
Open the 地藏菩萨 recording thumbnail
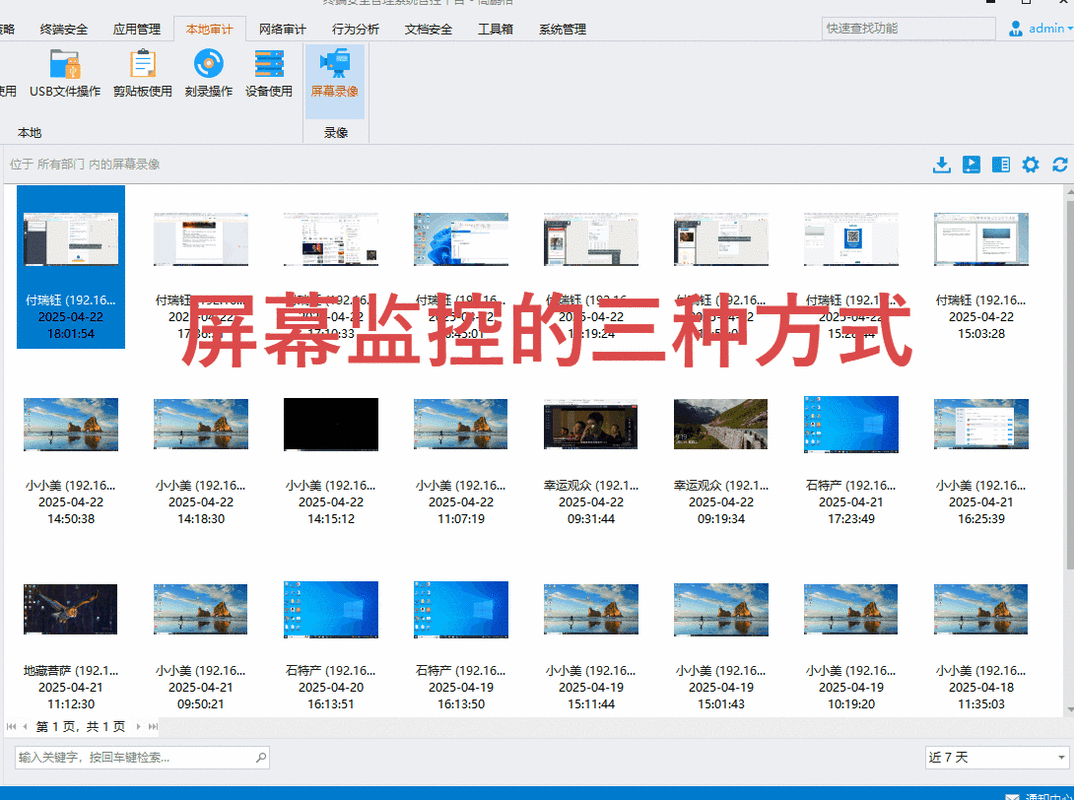pyautogui.click(x=70, y=609)
